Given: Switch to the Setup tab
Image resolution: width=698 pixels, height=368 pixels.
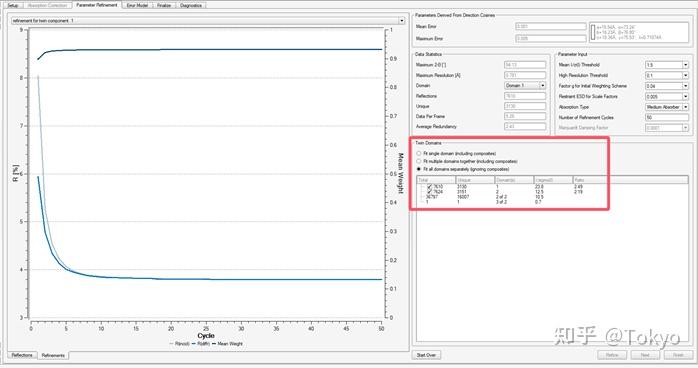Looking at the screenshot, I should (13, 5).
